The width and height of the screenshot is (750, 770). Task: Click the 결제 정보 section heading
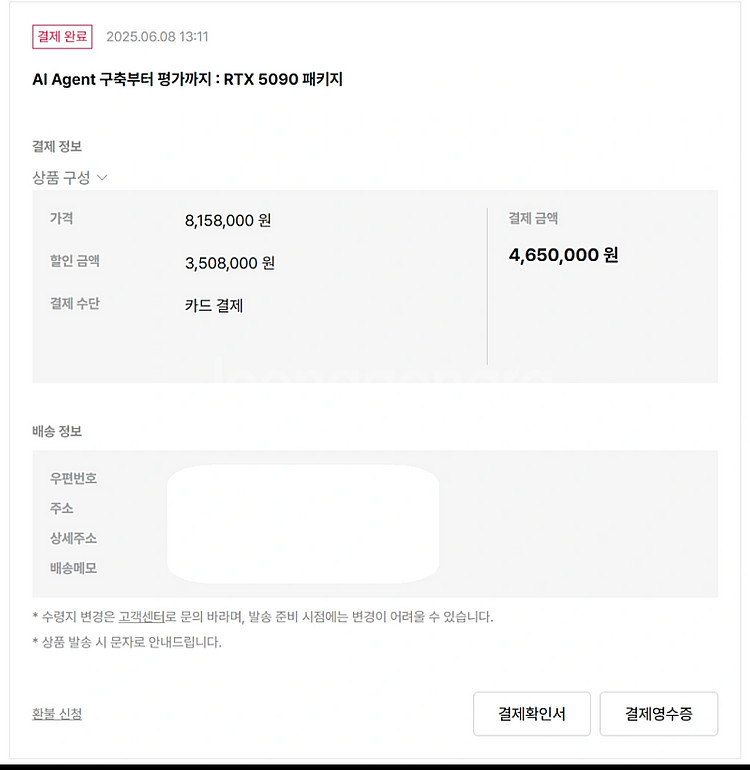[x=57, y=146]
